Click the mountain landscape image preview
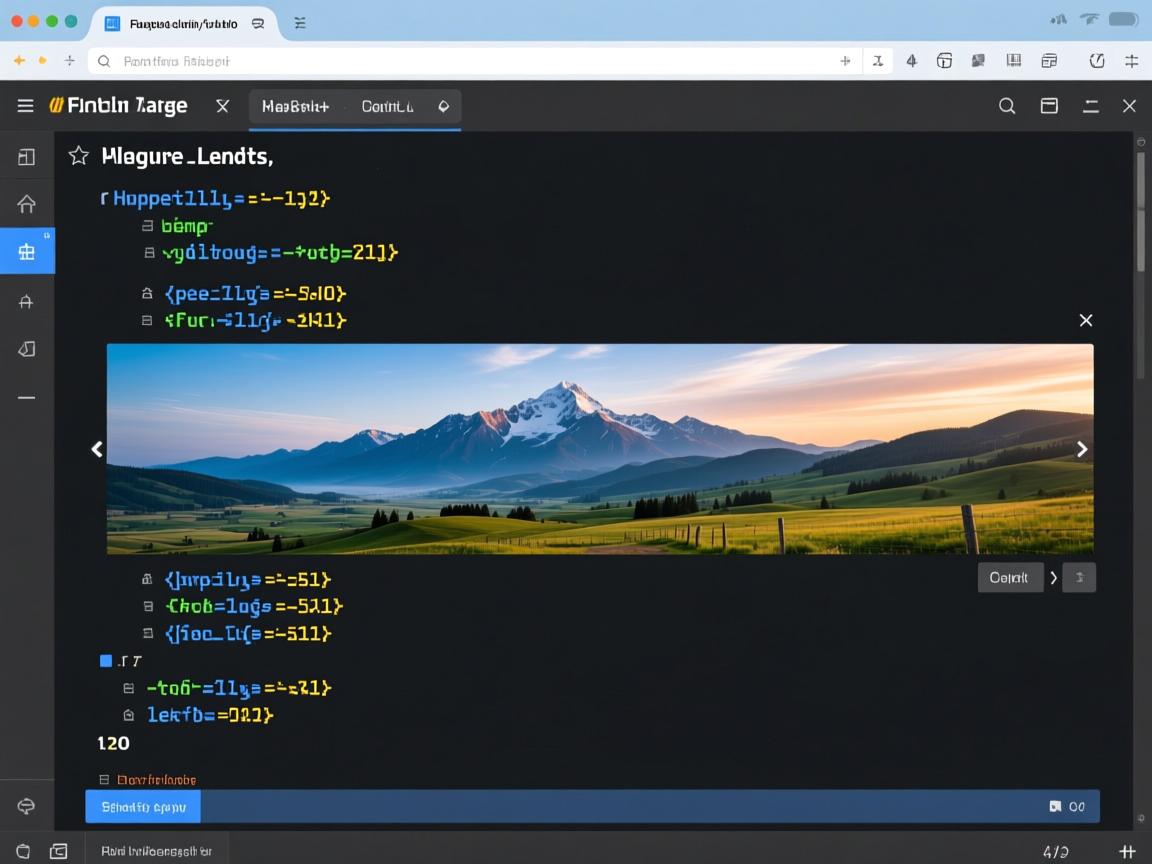This screenshot has height=864, width=1152. click(x=600, y=449)
